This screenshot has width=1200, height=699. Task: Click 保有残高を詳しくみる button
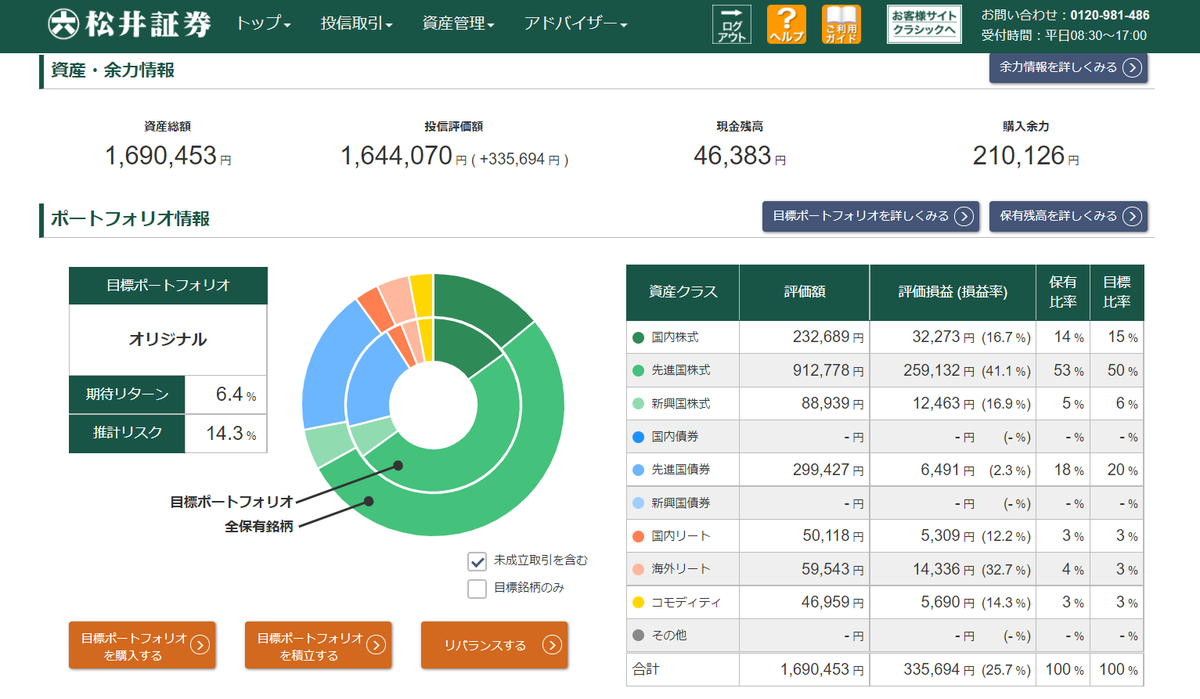1068,216
